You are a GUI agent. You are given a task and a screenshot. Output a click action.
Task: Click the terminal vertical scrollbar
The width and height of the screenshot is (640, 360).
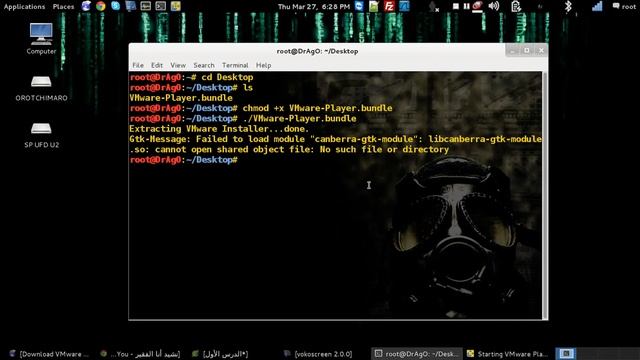click(x=545, y=196)
